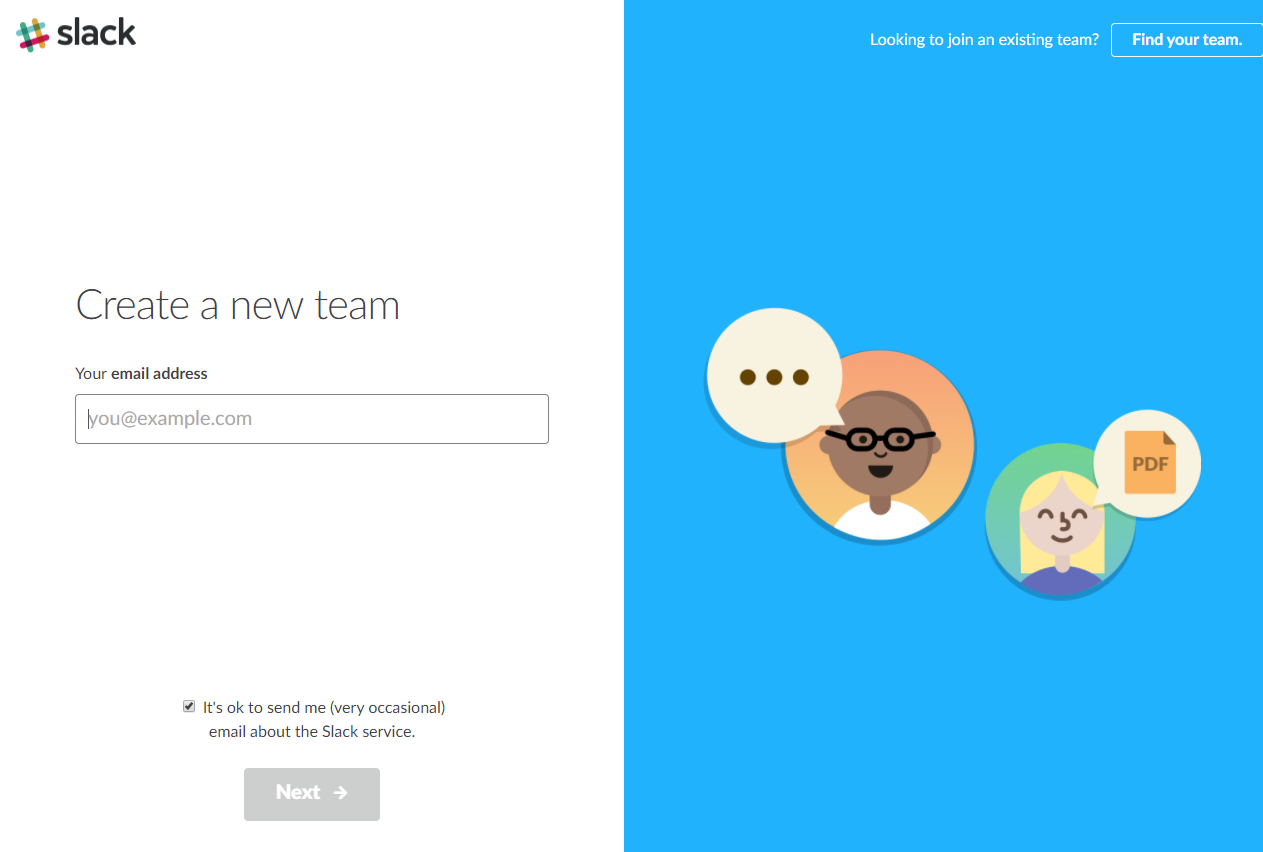Click the "Your email address" label
The image size is (1263, 852).
pyautogui.click(x=141, y=373)
